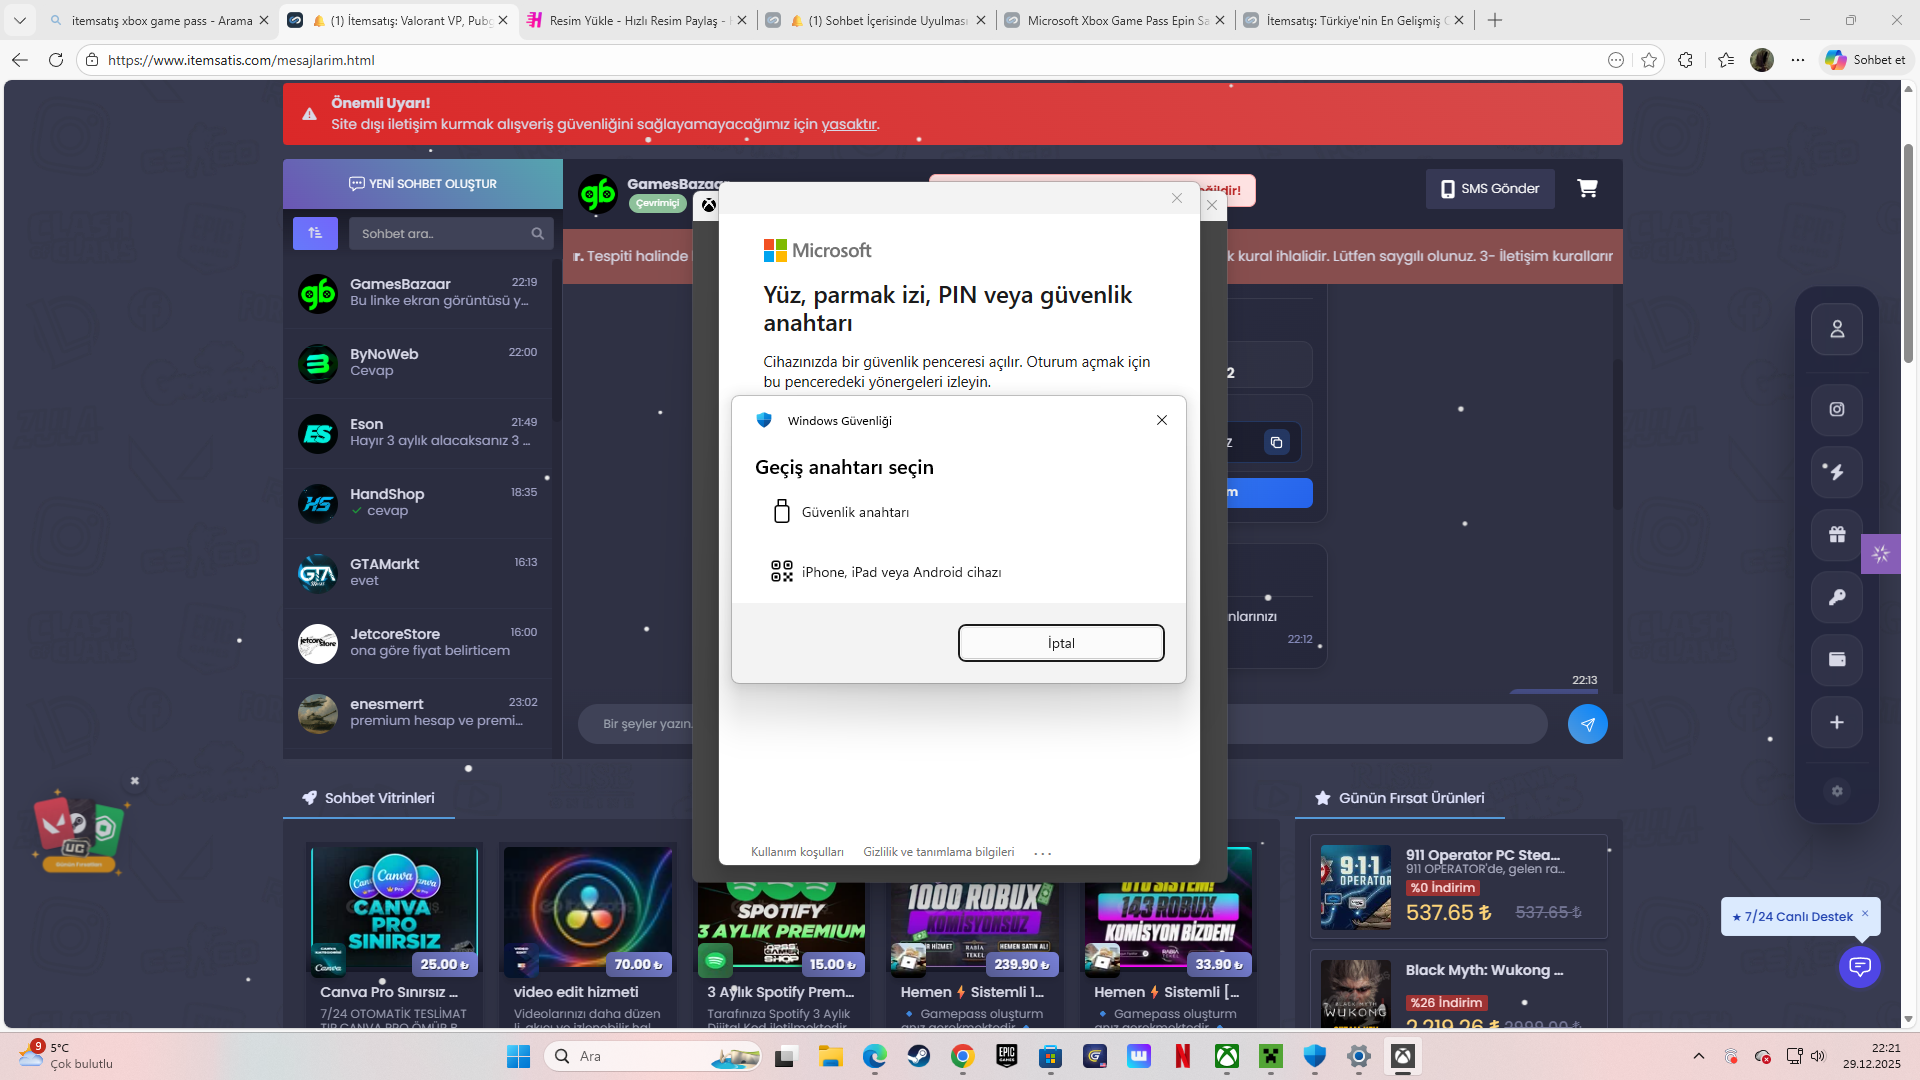
Task: Open the GTAMarkt conversation
Action: [418, 573]
